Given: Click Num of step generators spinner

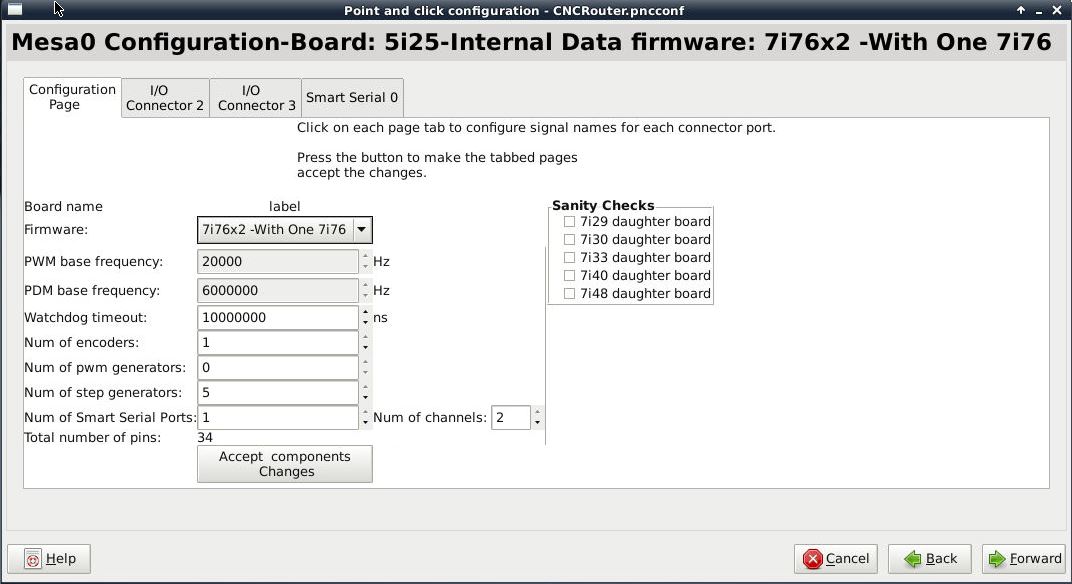Looking at the screenshot, I should click(x=365, y=393).
